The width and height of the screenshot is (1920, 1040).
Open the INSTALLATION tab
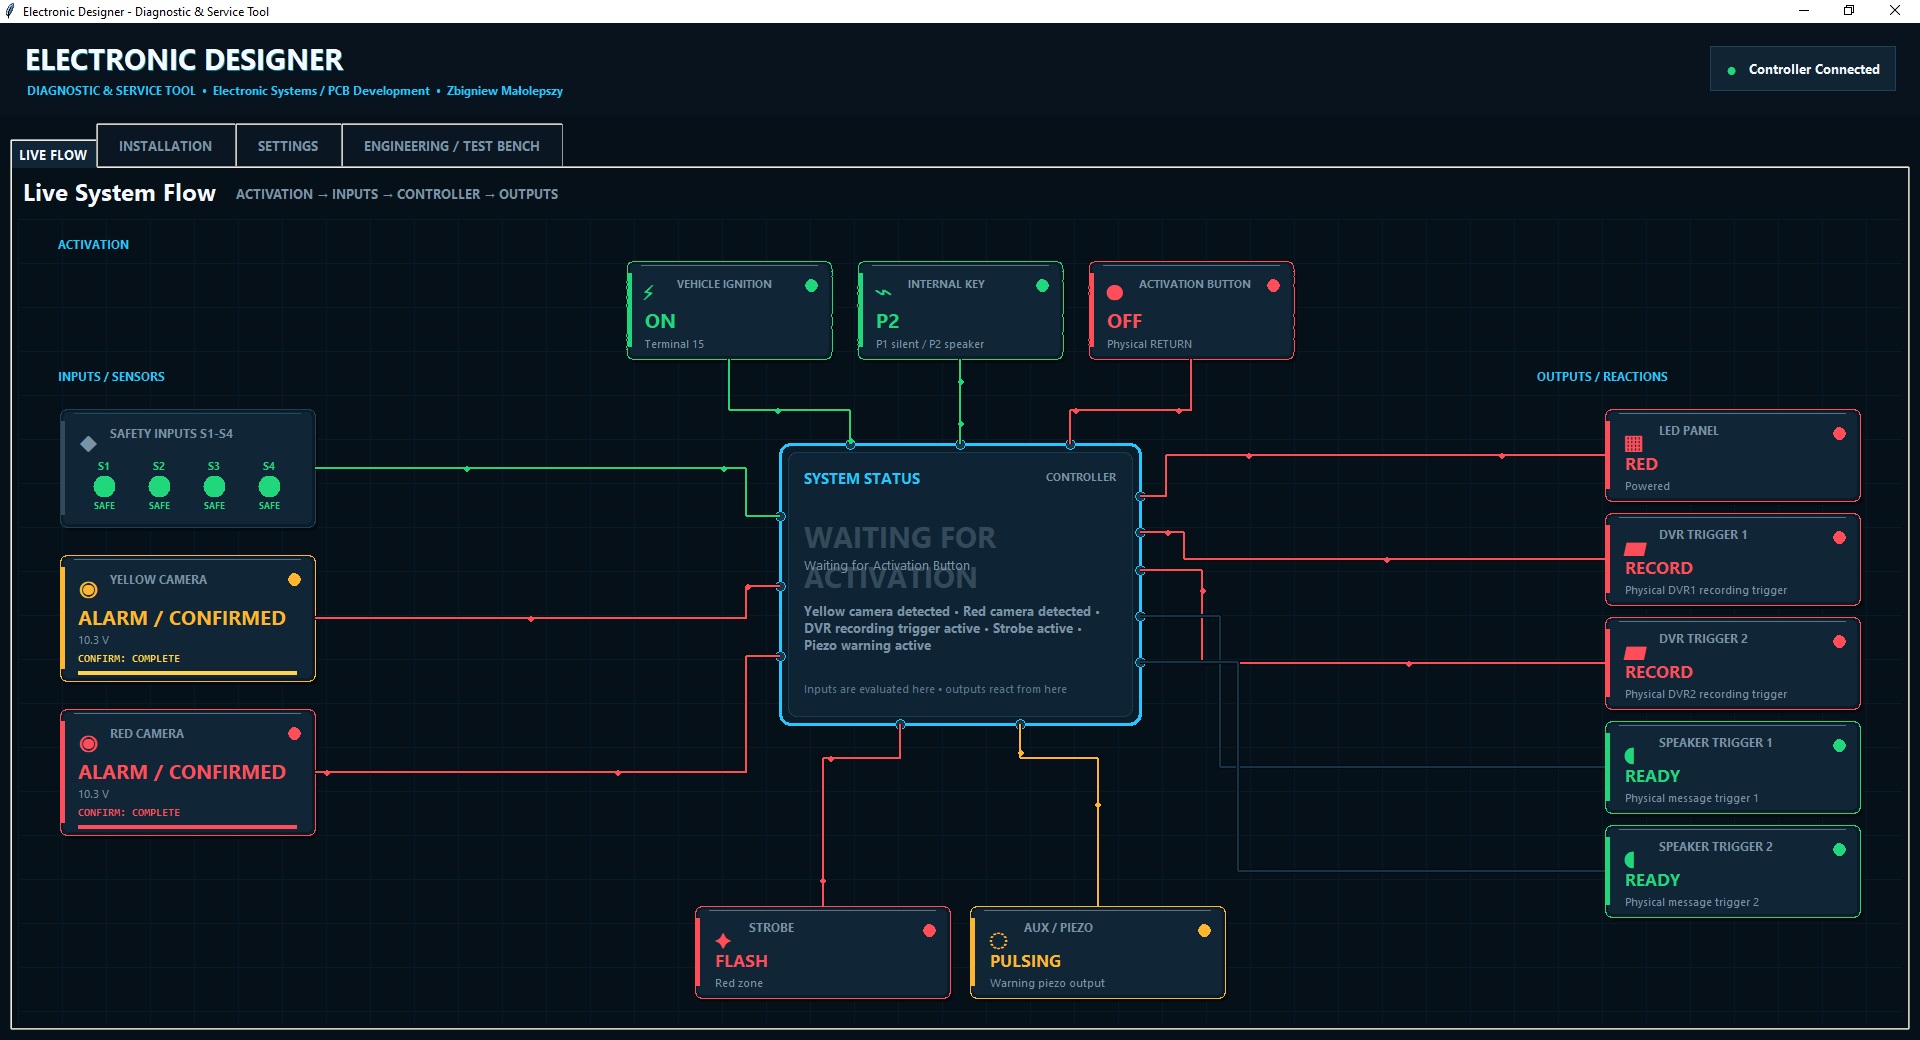165,146
